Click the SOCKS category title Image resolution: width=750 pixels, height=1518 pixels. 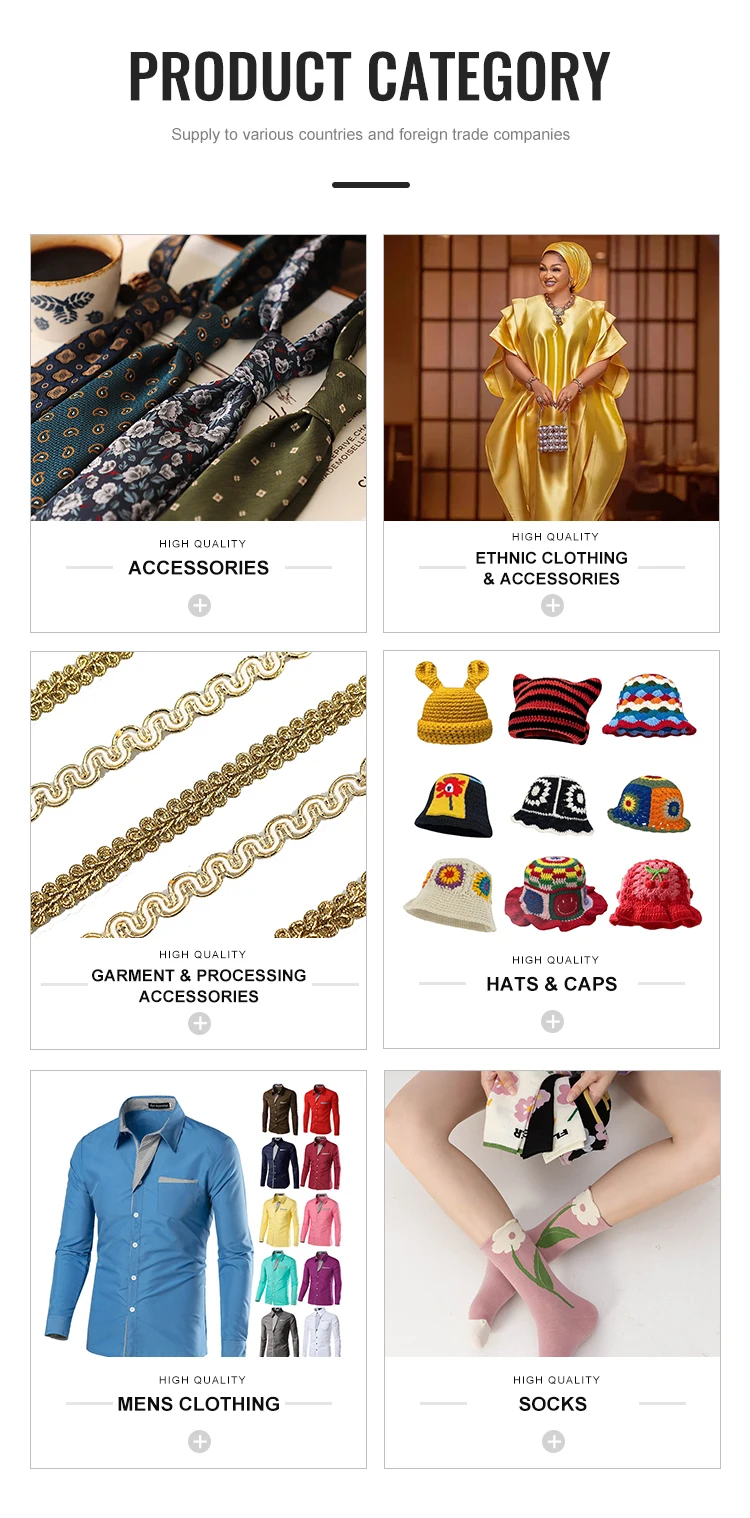tap(553, 1404)
